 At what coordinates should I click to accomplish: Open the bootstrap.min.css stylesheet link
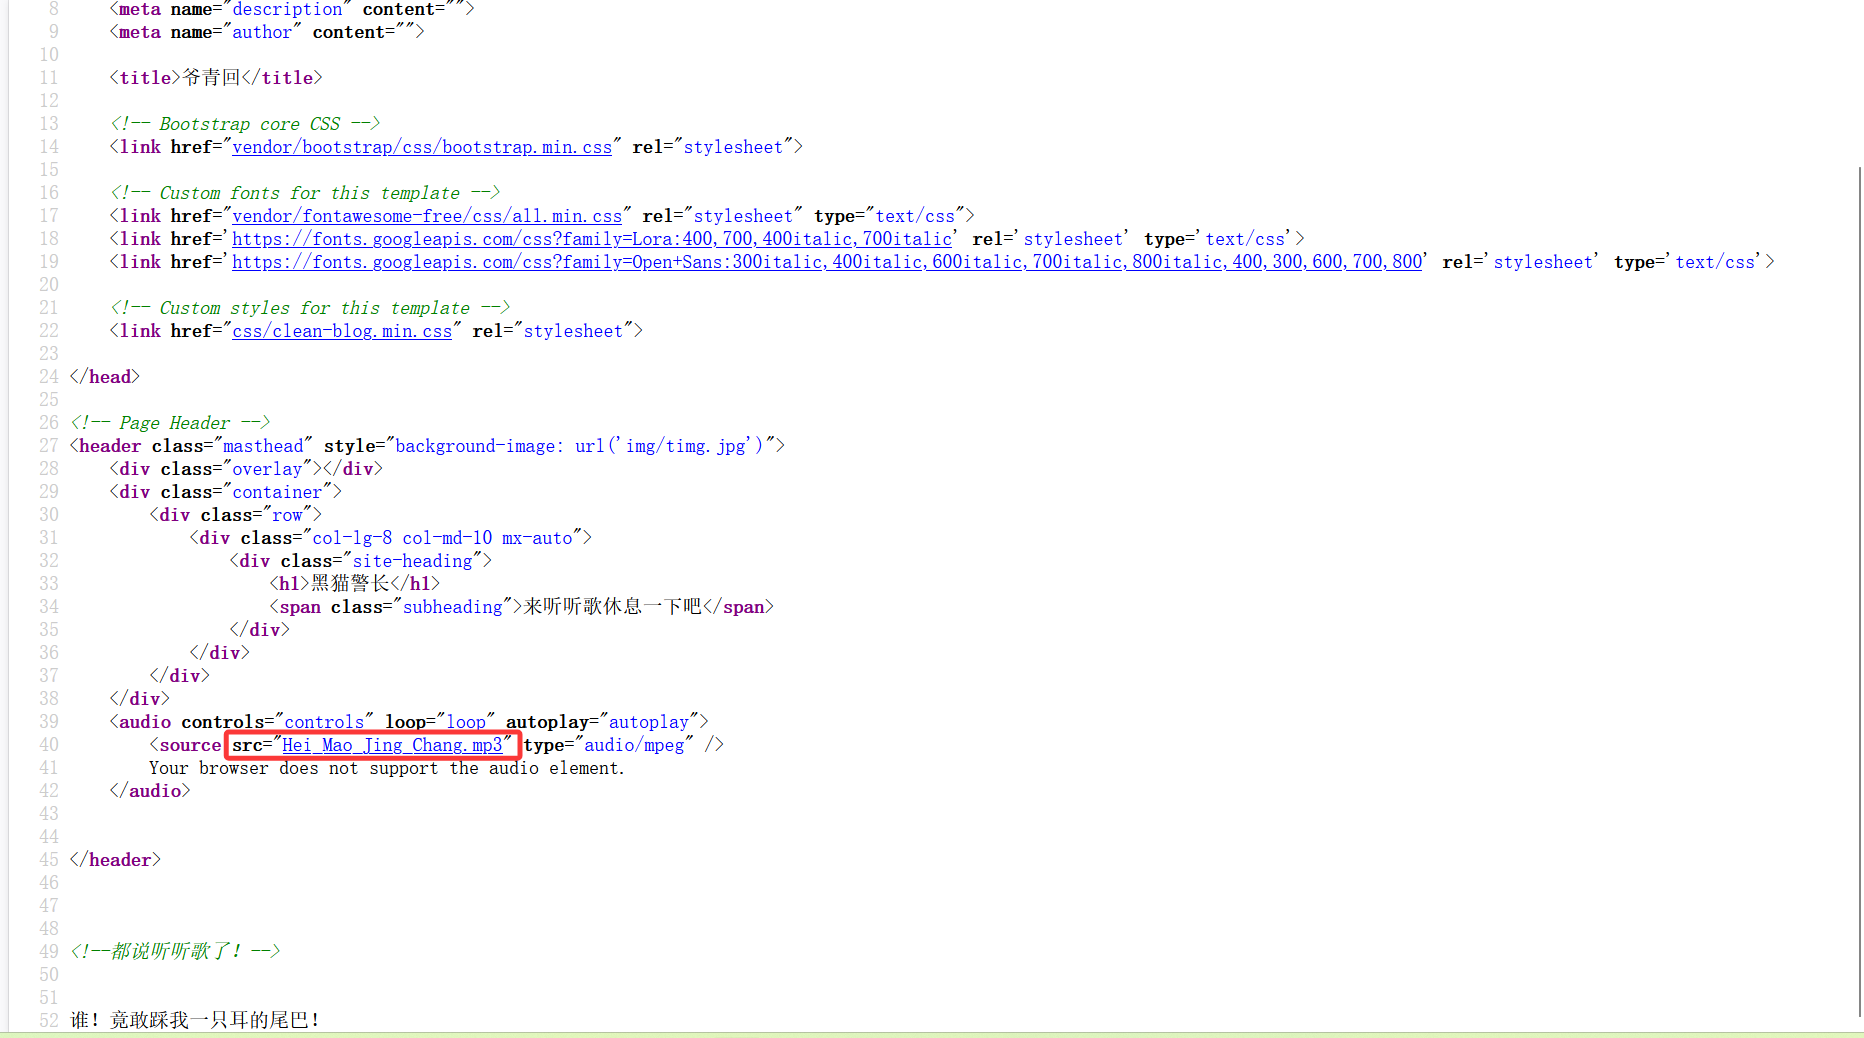pos(421,147)
